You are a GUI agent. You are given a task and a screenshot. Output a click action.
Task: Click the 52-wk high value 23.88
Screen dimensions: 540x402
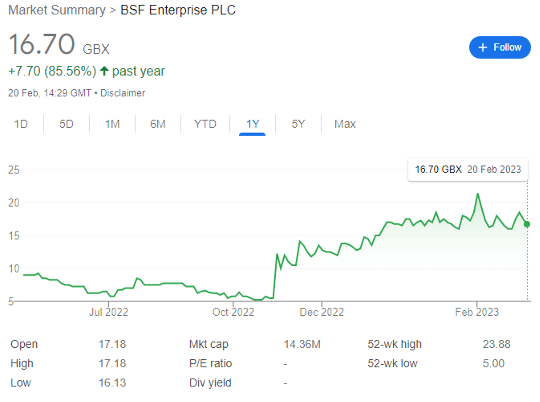pos(496,344)
